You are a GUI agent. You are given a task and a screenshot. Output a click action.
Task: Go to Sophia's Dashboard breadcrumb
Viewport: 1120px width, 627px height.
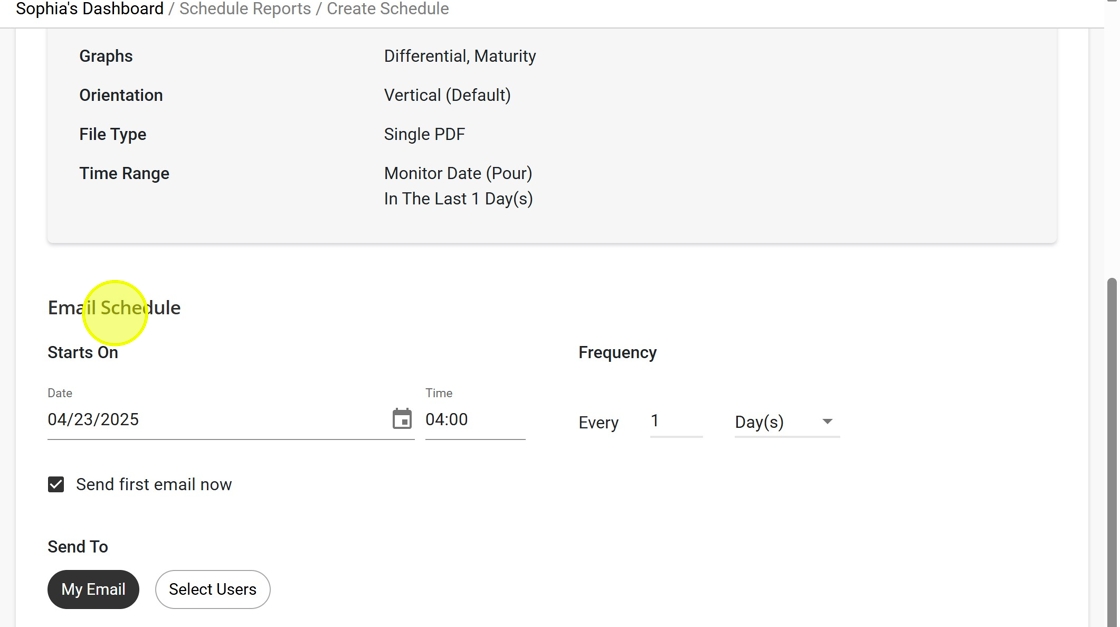tap(89, 9)
